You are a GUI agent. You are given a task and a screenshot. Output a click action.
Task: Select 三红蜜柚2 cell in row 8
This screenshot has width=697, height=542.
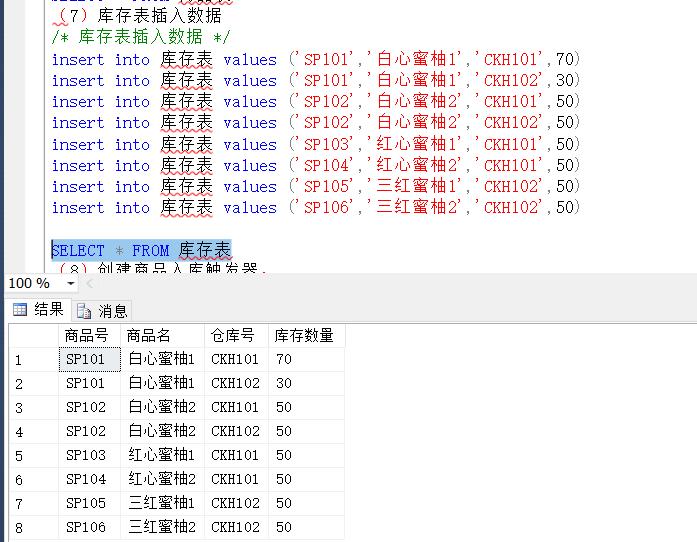pyautogui.click(x=162, y=527)
